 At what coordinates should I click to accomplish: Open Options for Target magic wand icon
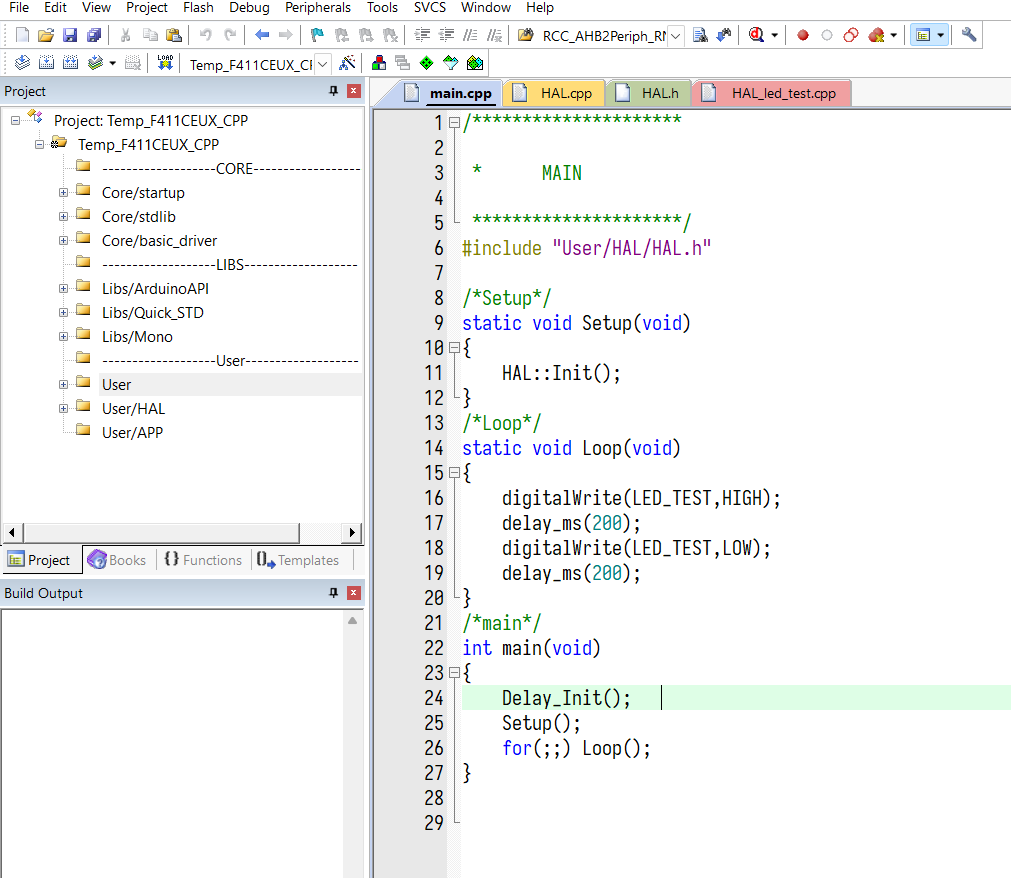tap(347, 63)
